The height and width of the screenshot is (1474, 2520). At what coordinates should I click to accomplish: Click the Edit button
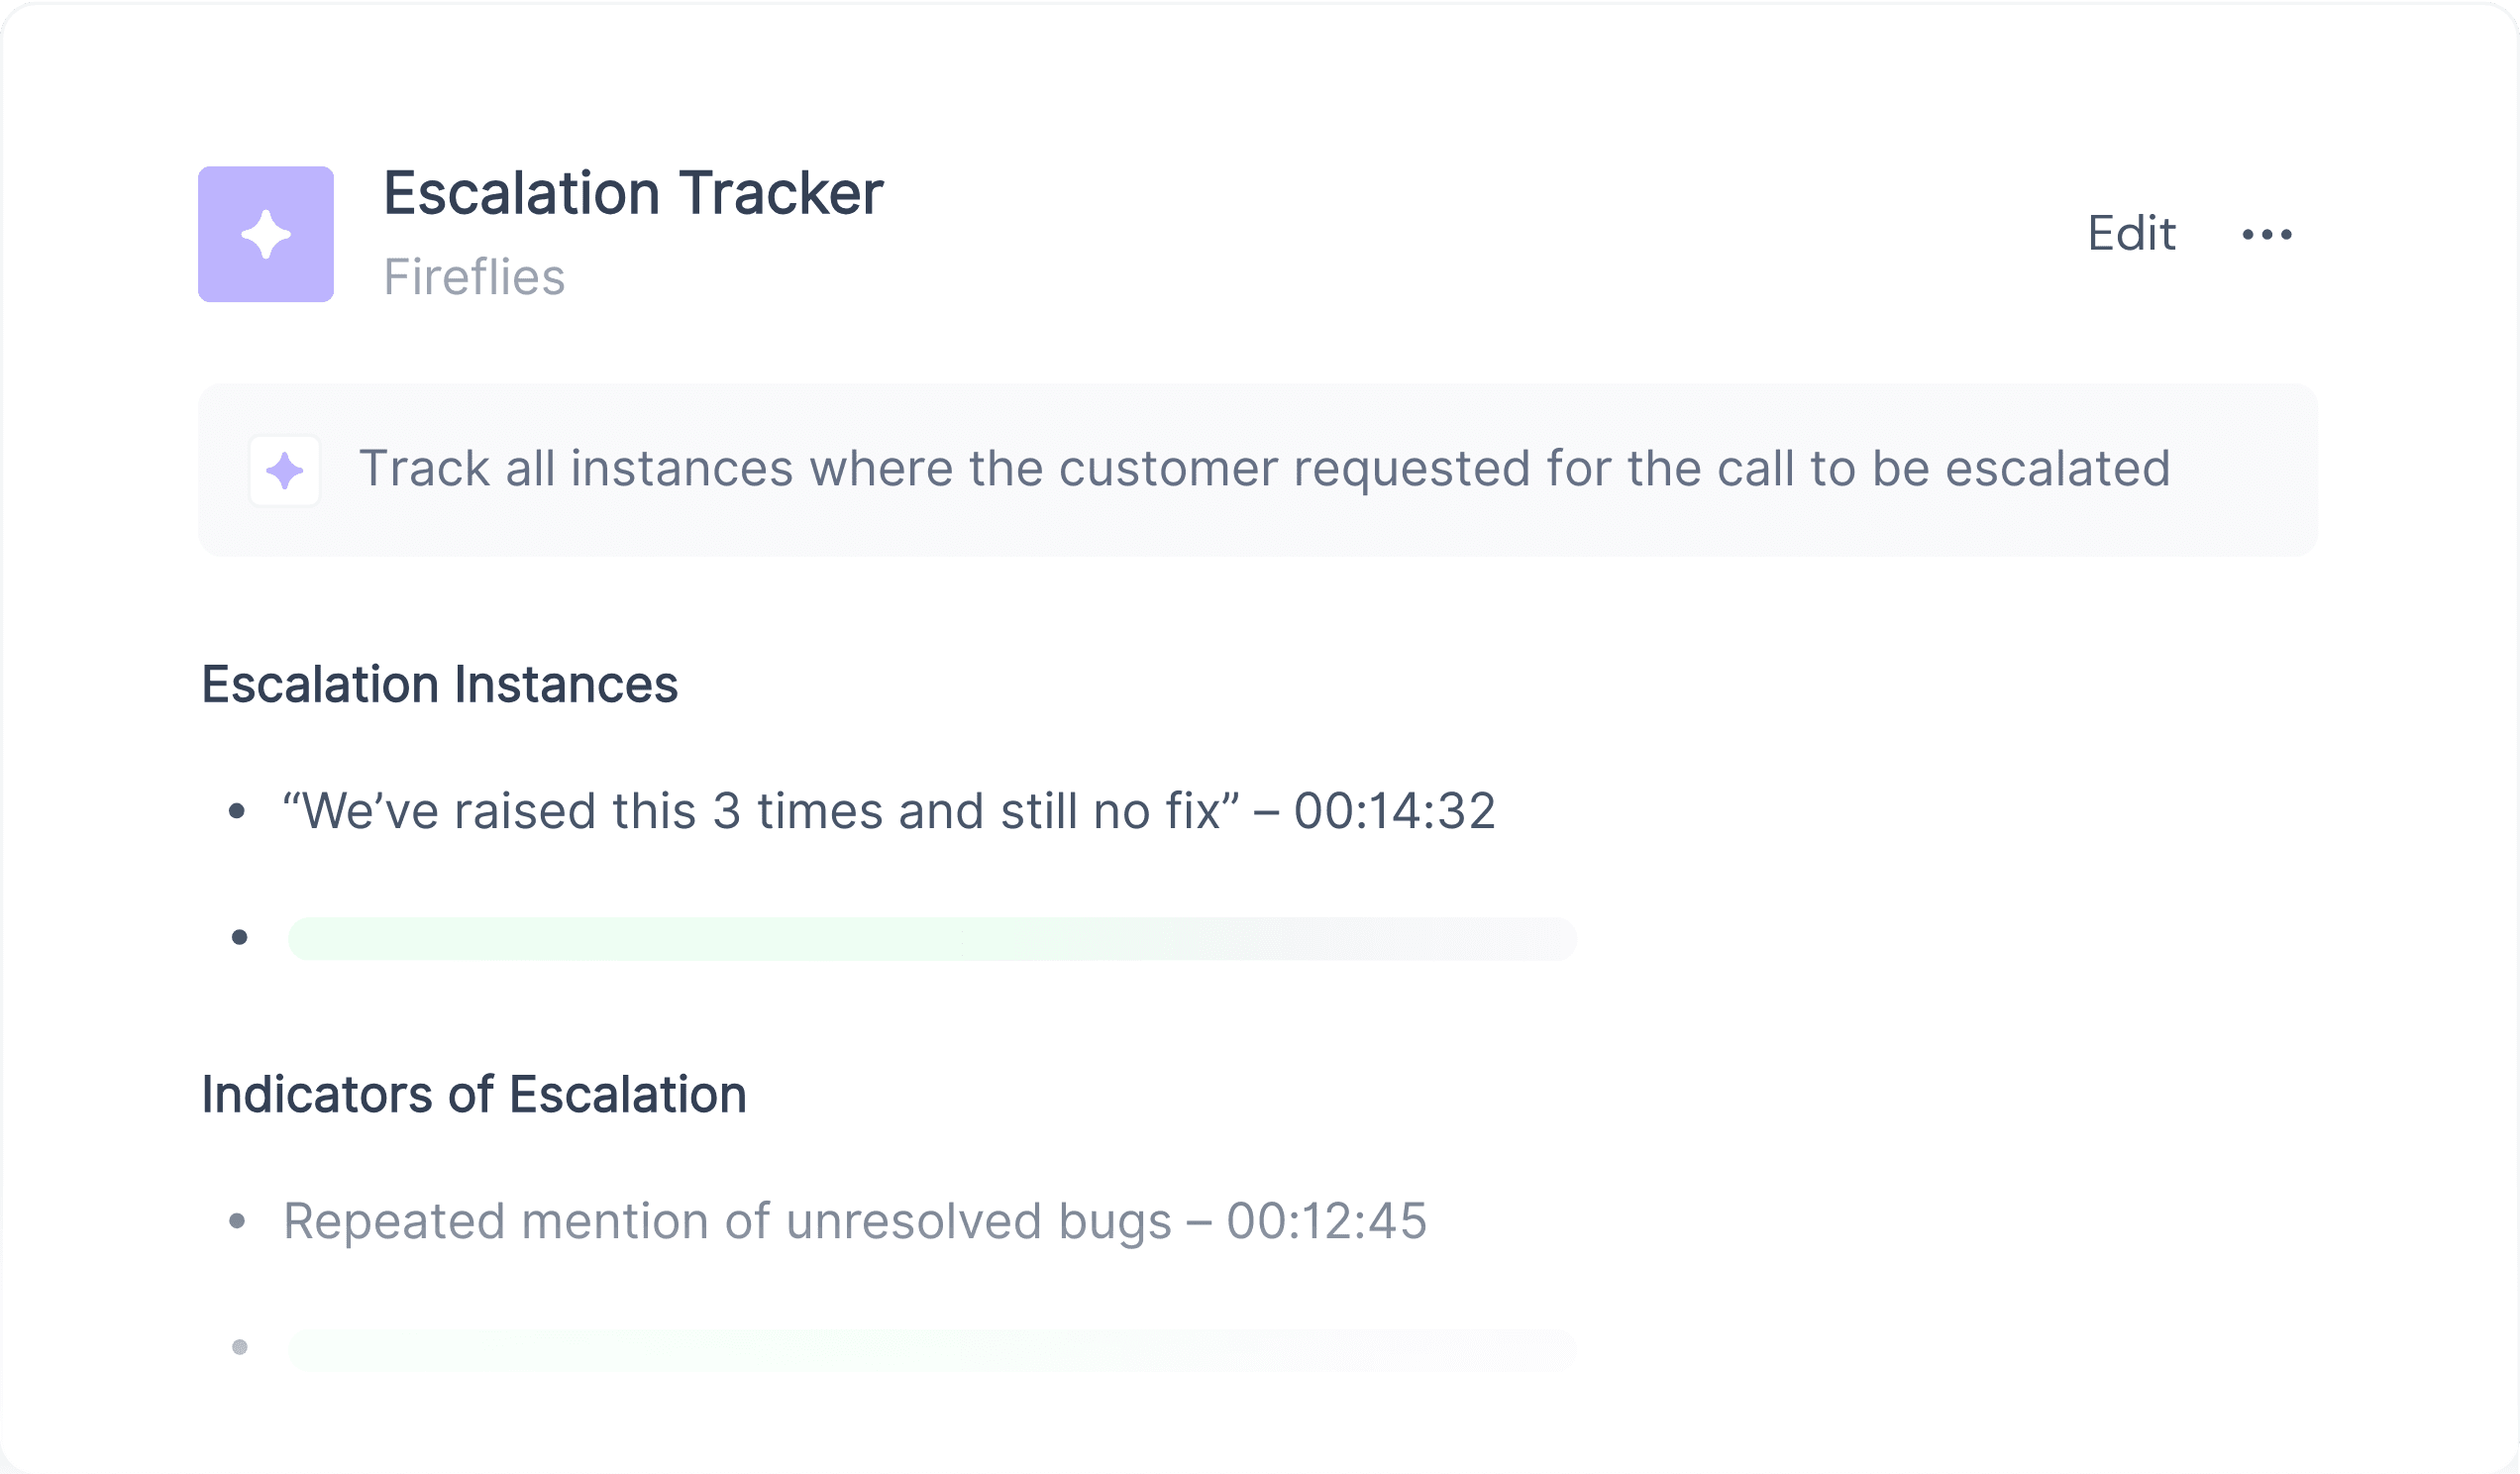[x=2131, y=234]
